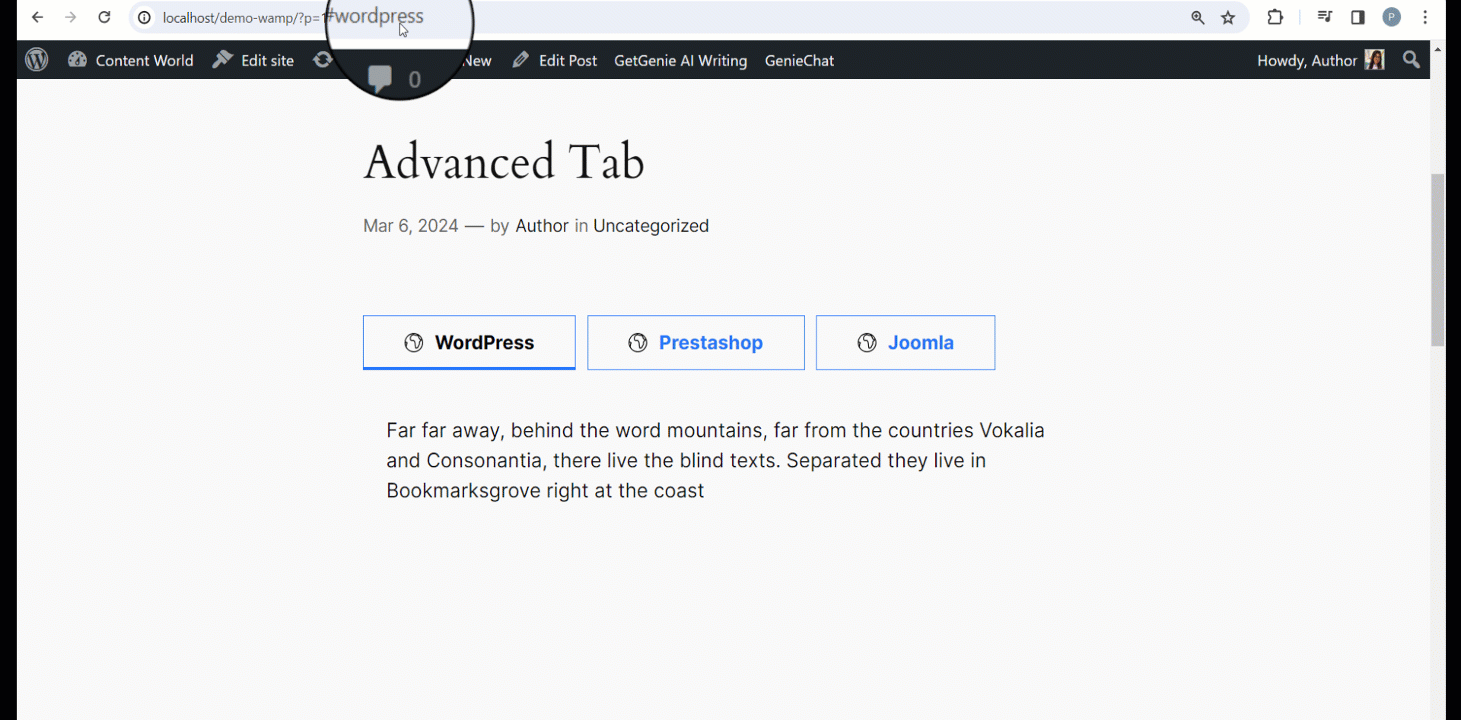This screenshot has width=1461, height=720.
Task: Click the updates circular arrows icon
Action: pos(322,60)
